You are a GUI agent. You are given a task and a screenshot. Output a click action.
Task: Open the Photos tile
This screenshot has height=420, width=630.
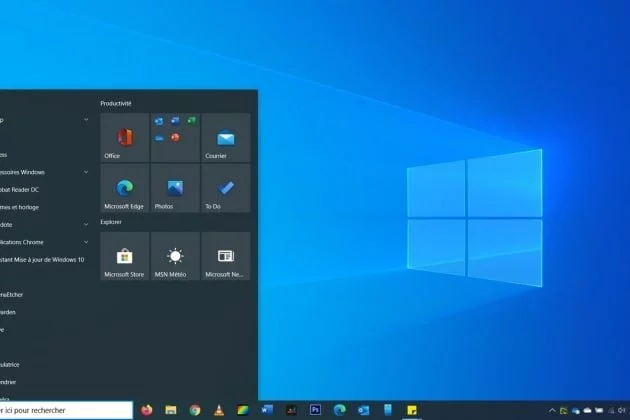175,189
